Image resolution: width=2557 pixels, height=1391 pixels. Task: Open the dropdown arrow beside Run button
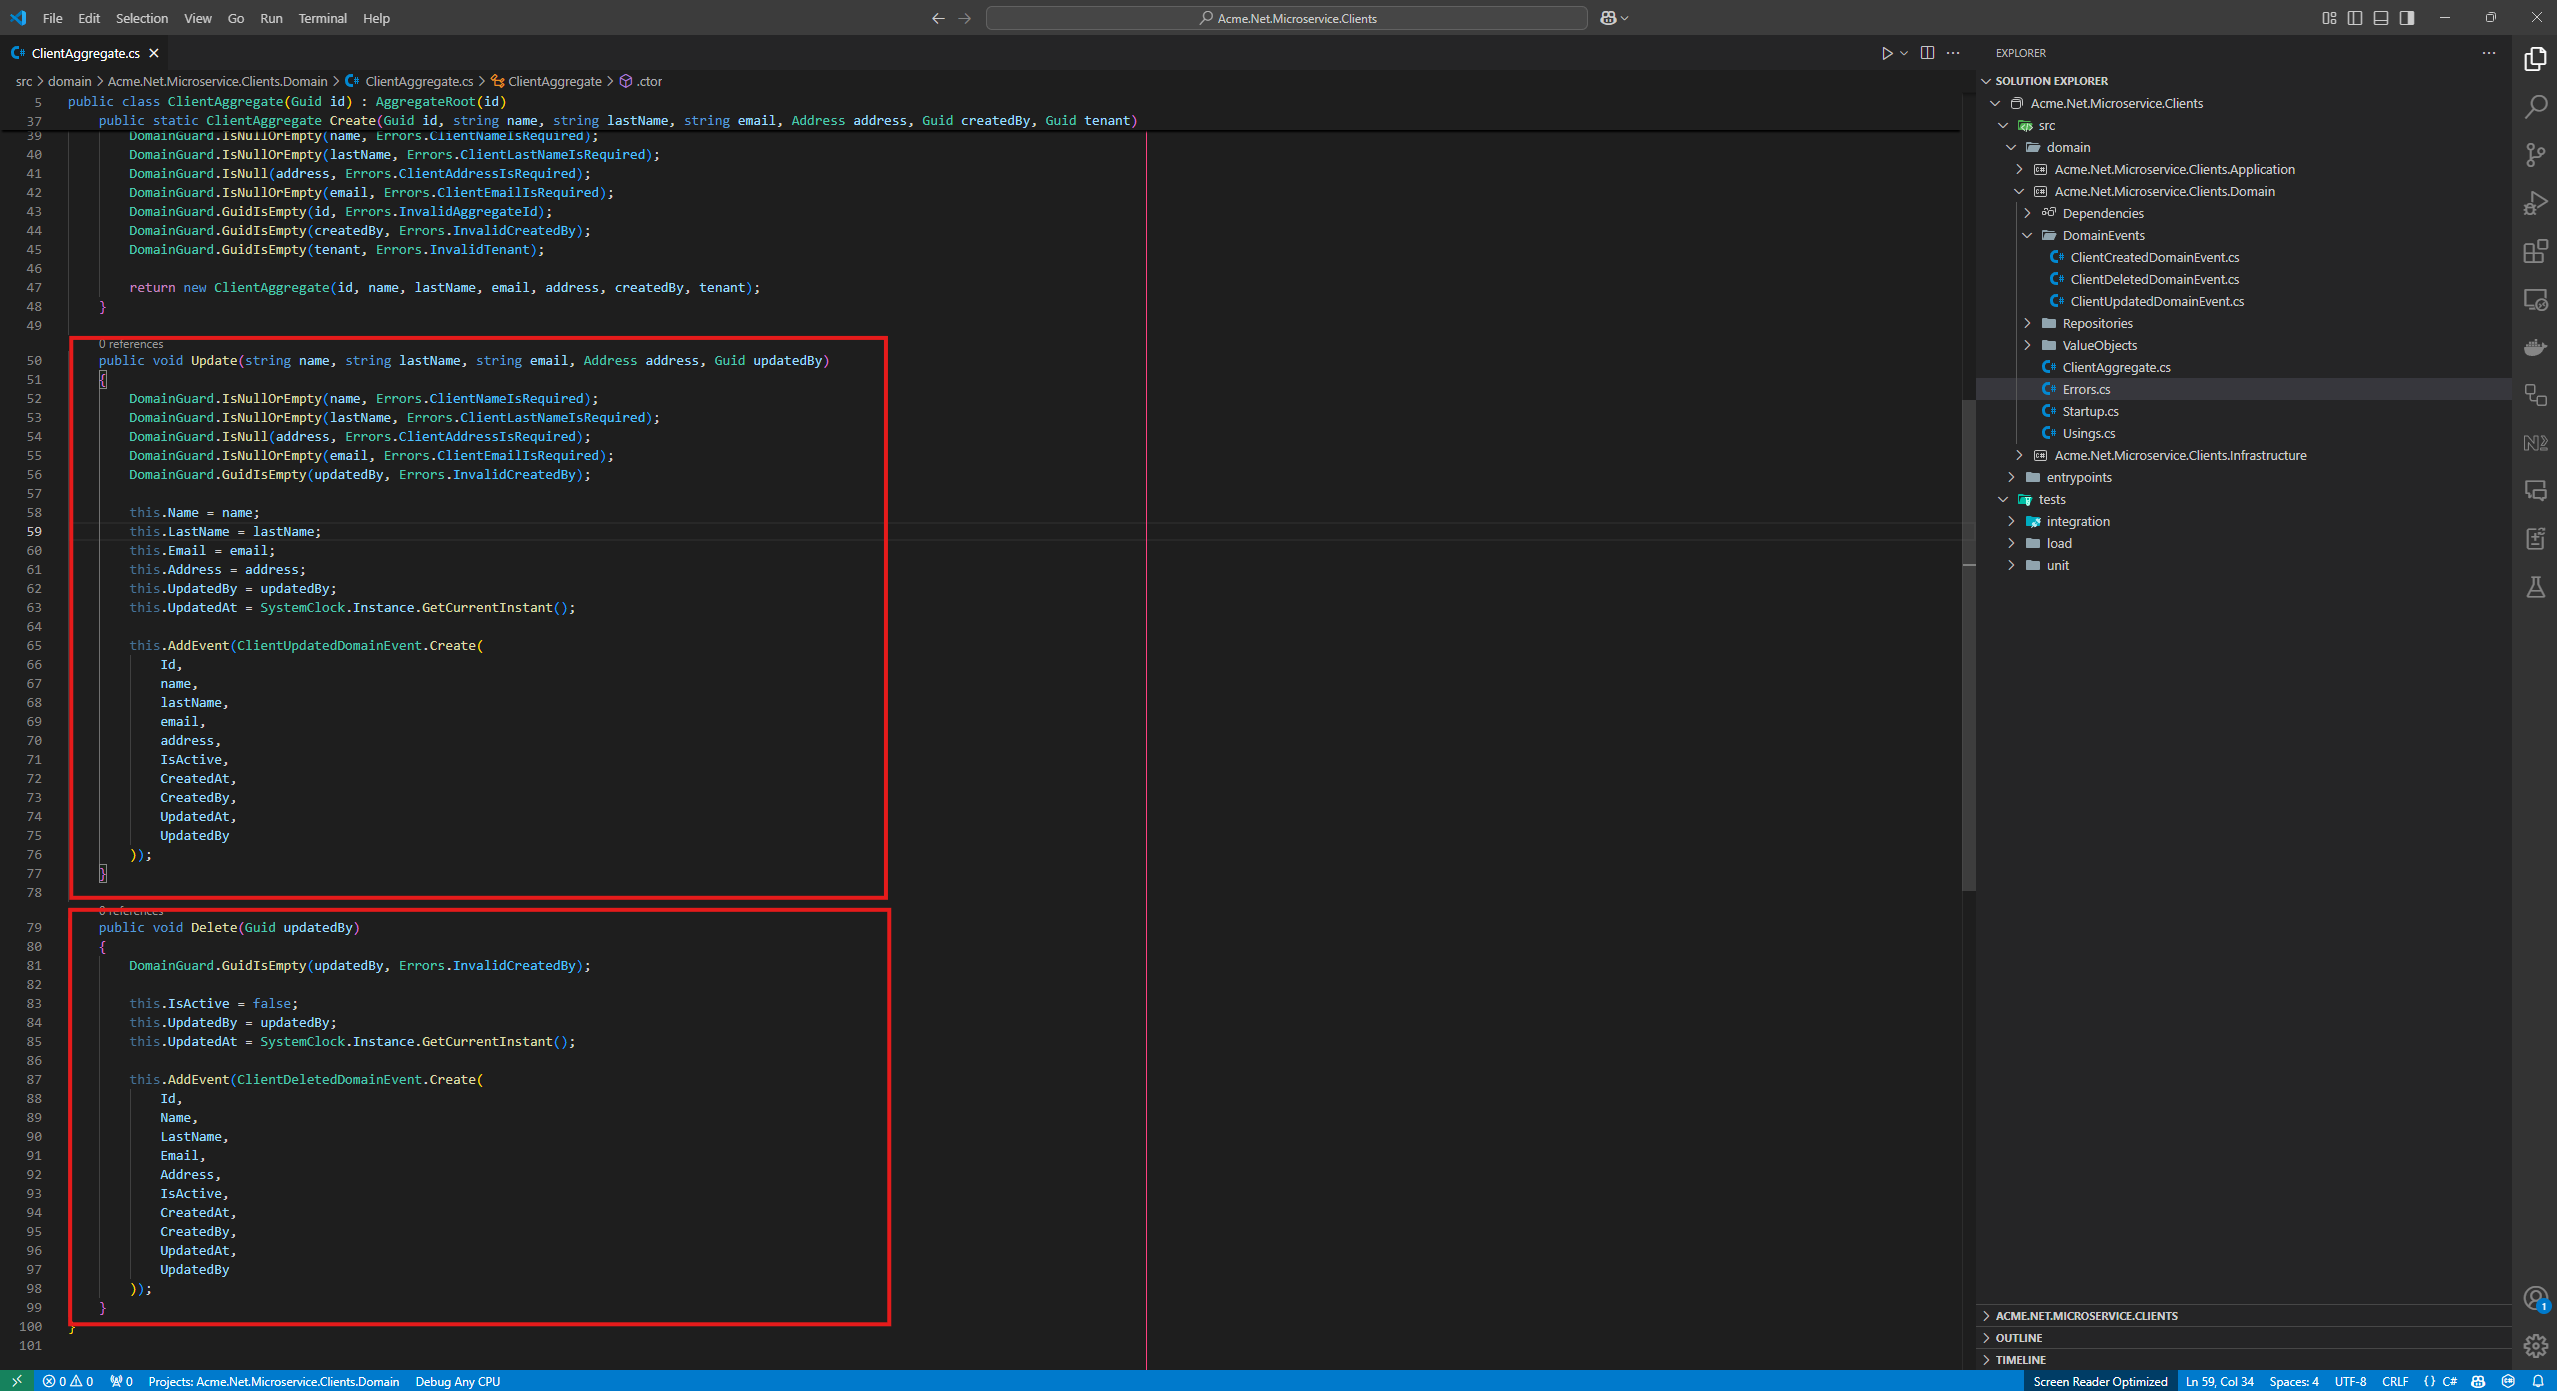click(1904, 53)
